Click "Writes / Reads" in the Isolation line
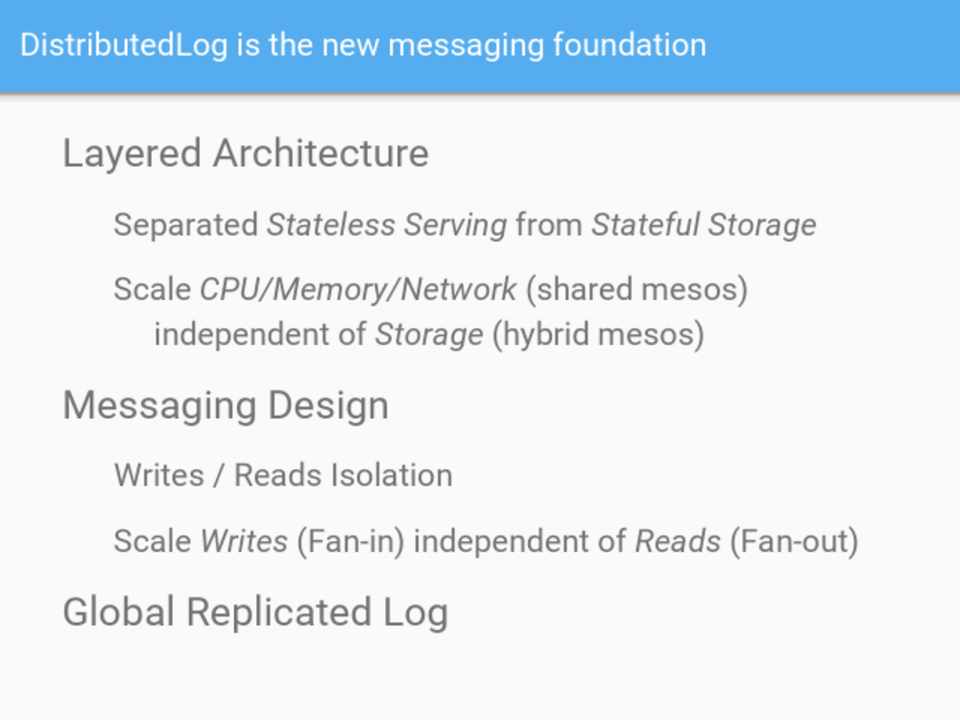The height and width of the screenshot is (720, 960). click(x=218, y=475)
